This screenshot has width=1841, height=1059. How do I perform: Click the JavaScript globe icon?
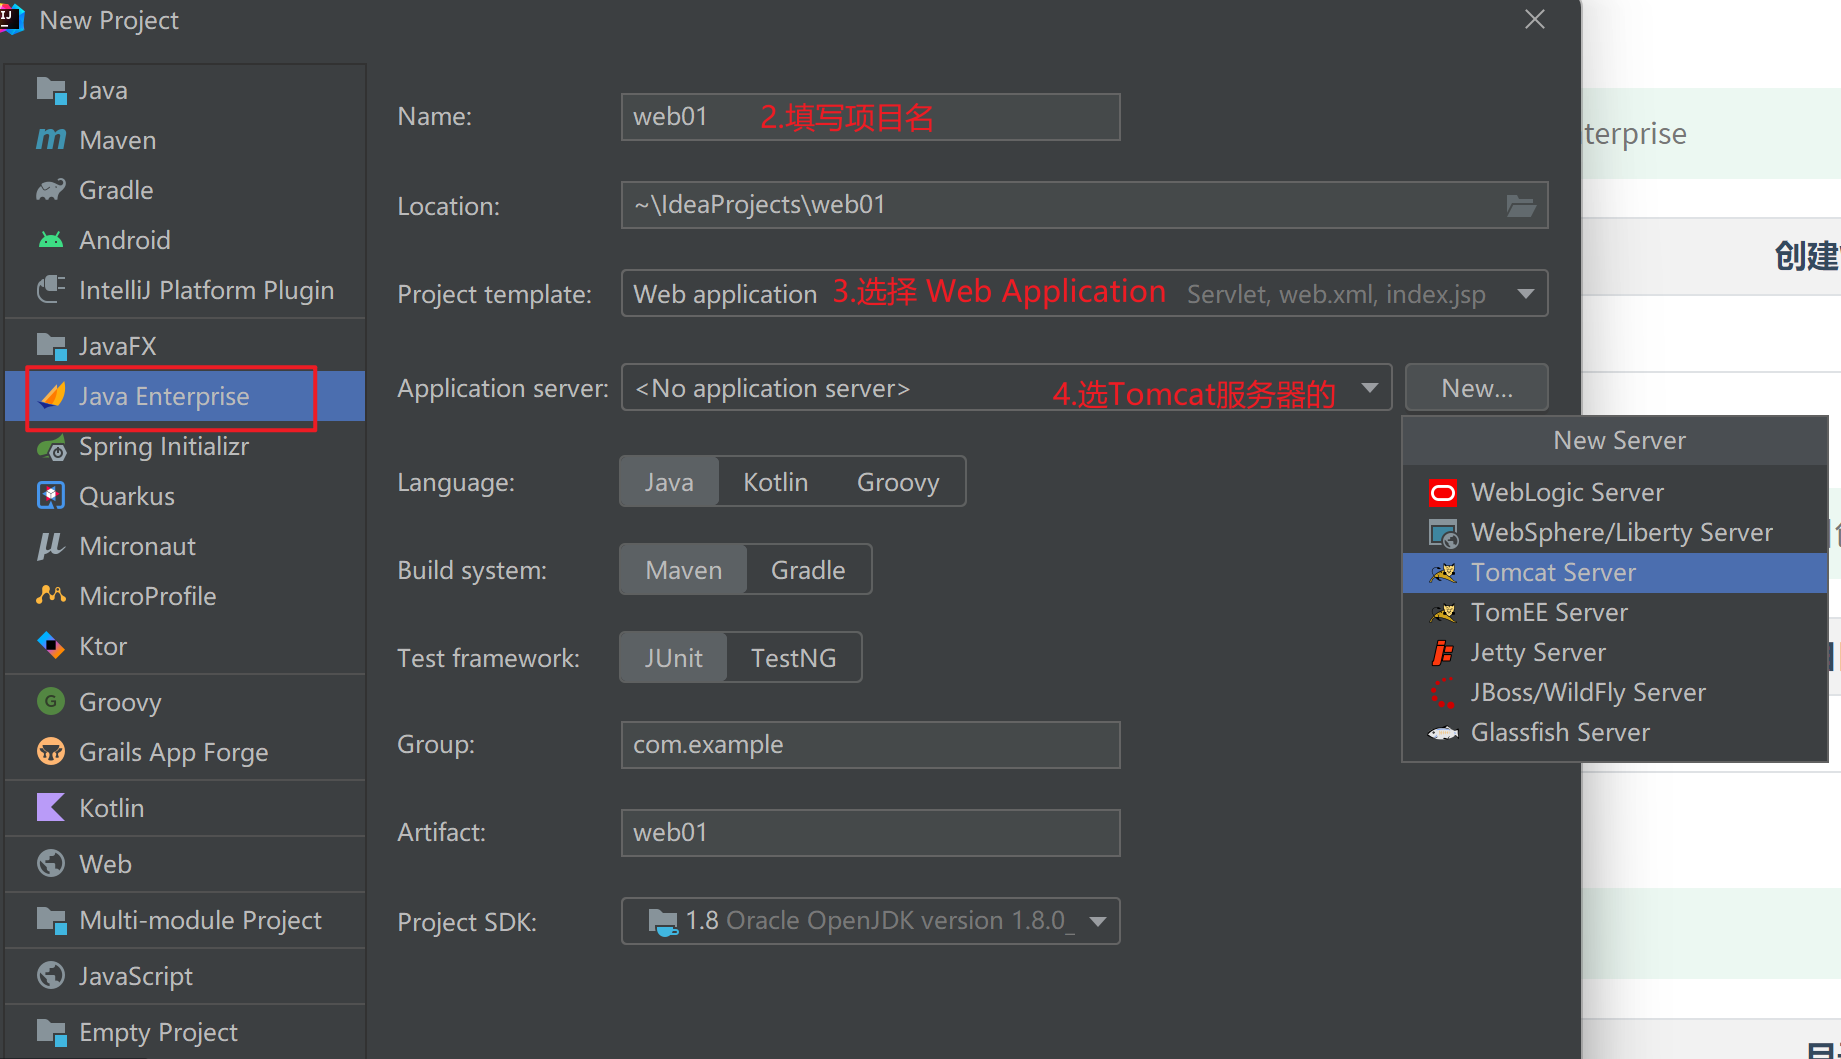[51, 976]
